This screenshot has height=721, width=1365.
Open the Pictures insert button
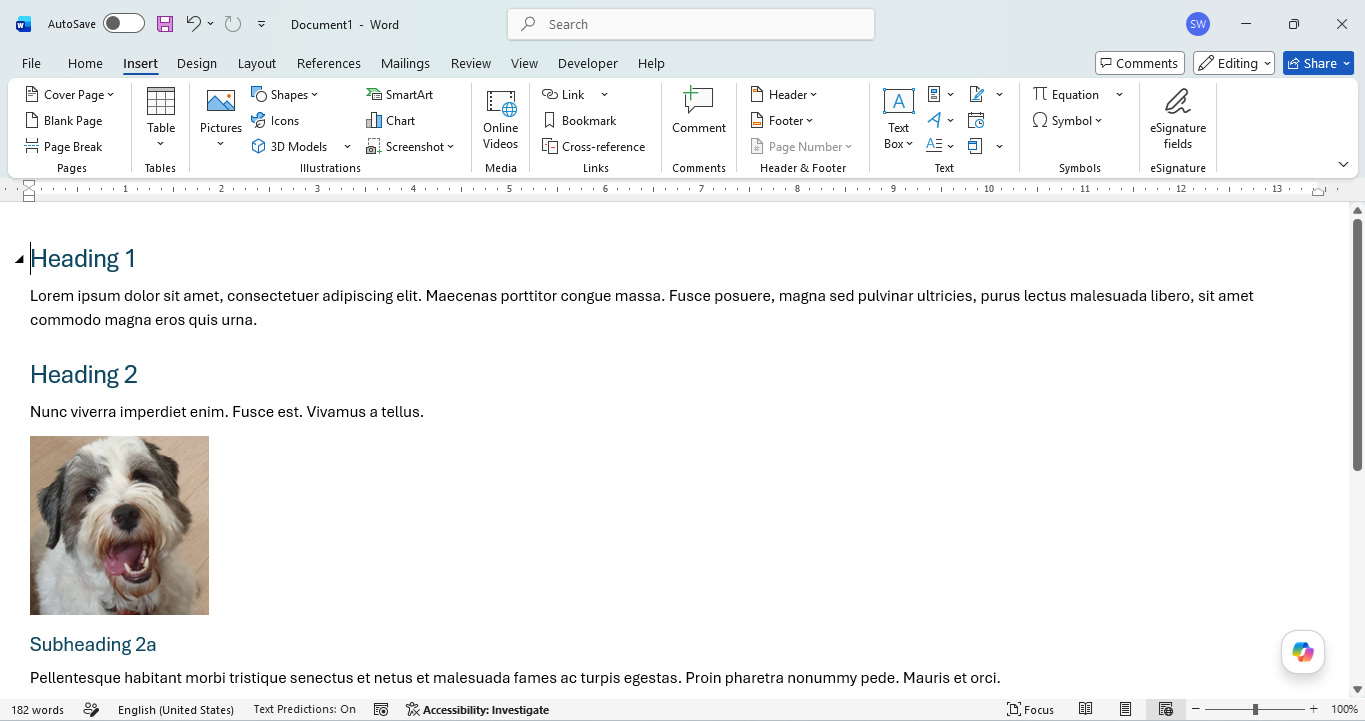221,119
